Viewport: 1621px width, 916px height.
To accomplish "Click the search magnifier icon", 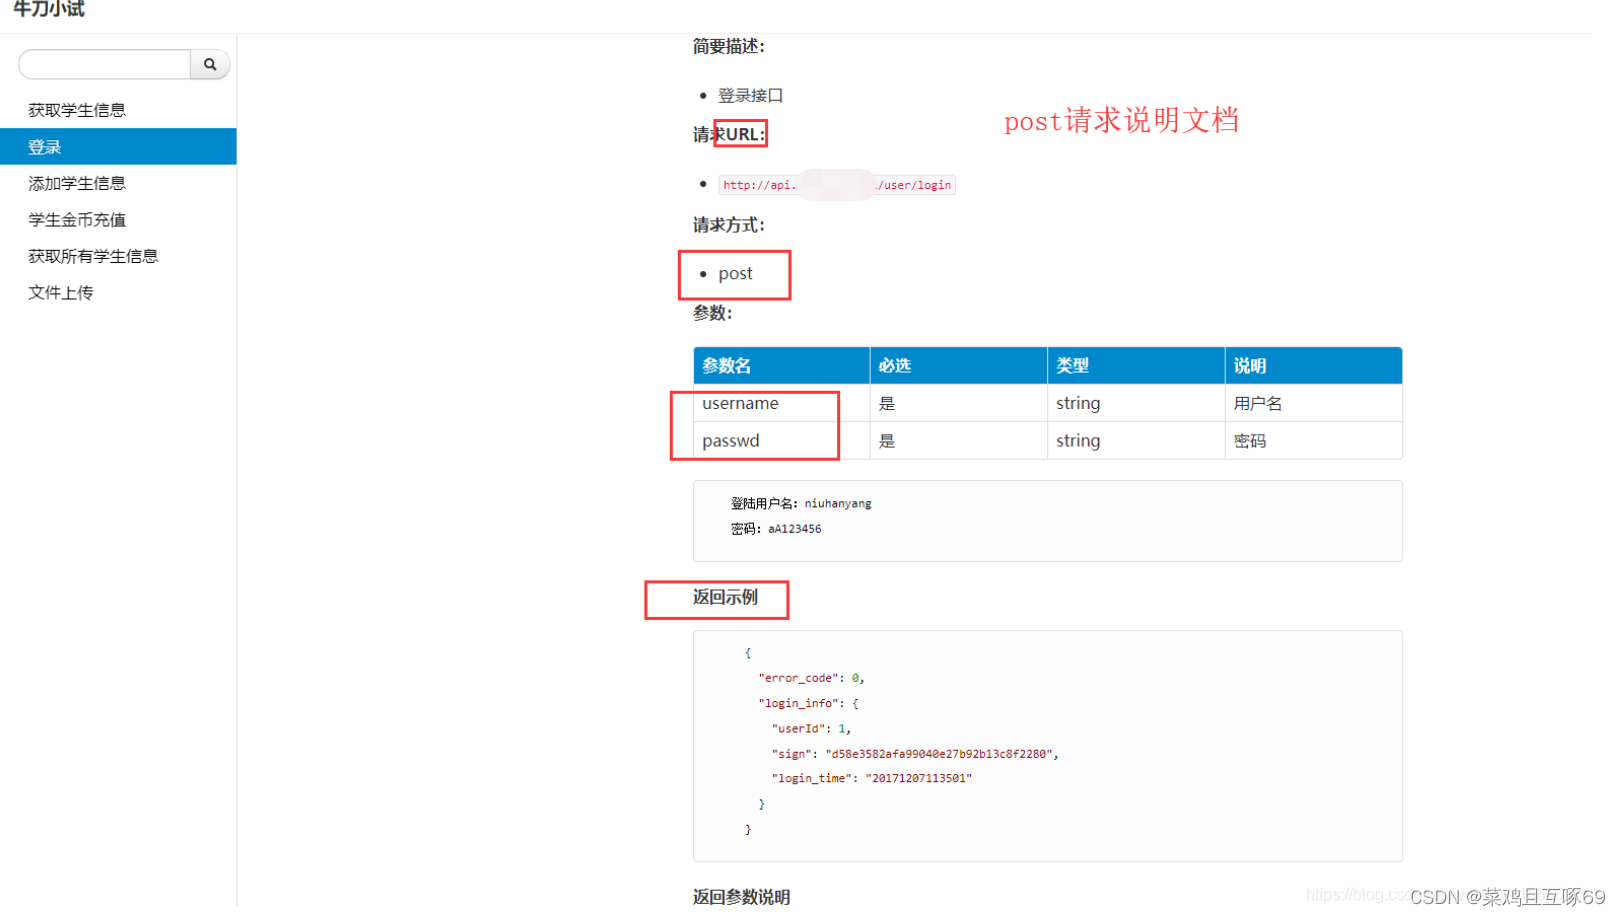I will click(210, 64).
